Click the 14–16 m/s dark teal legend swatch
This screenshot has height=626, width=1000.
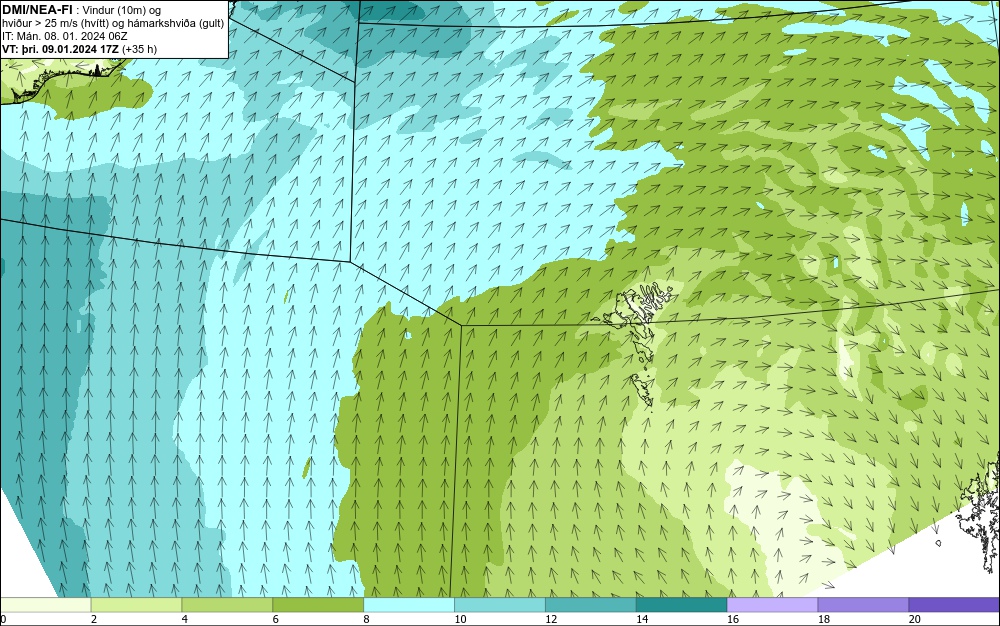682,604
